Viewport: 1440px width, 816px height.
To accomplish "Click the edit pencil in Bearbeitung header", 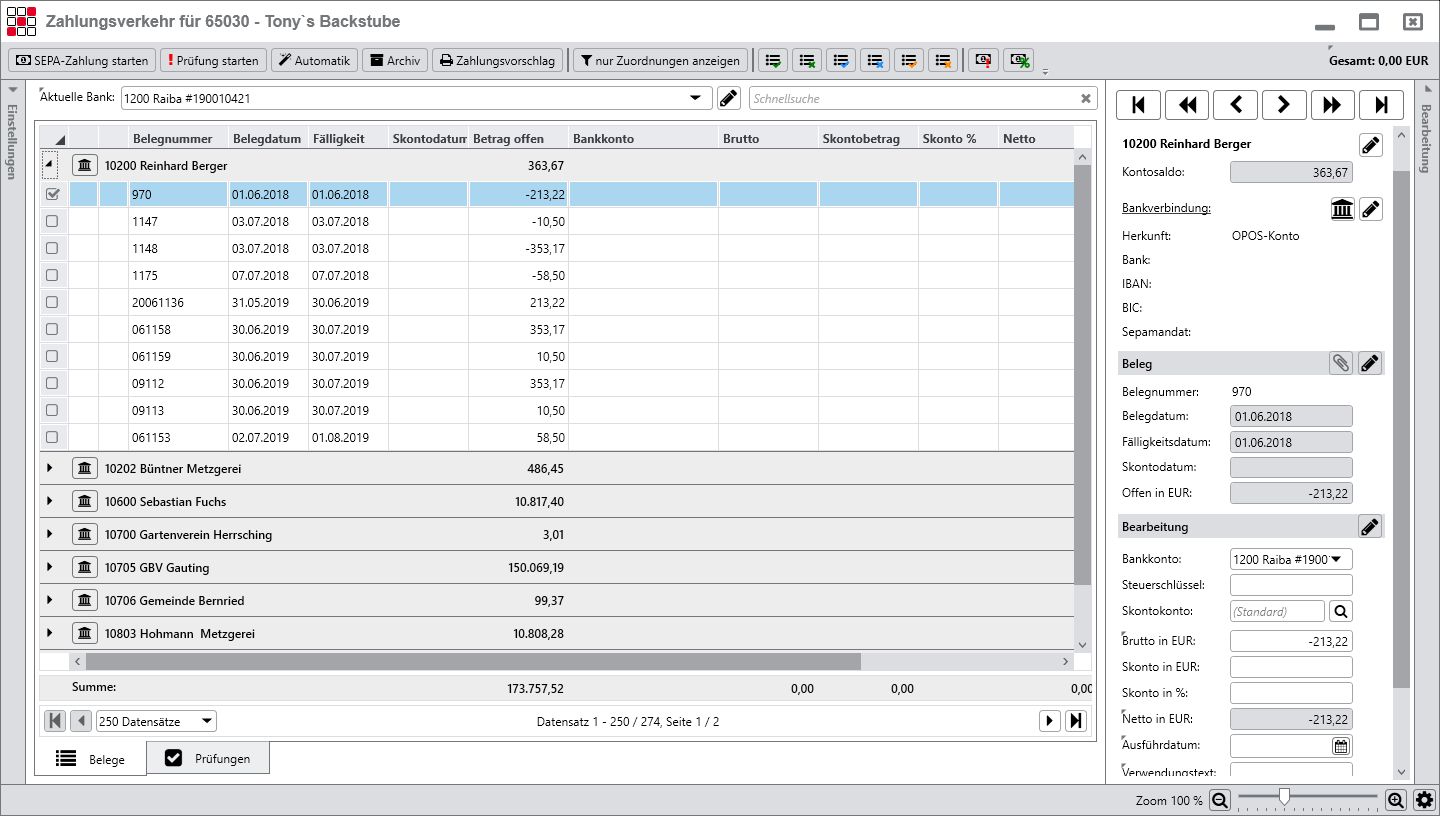I will [x=1370, y=527].
